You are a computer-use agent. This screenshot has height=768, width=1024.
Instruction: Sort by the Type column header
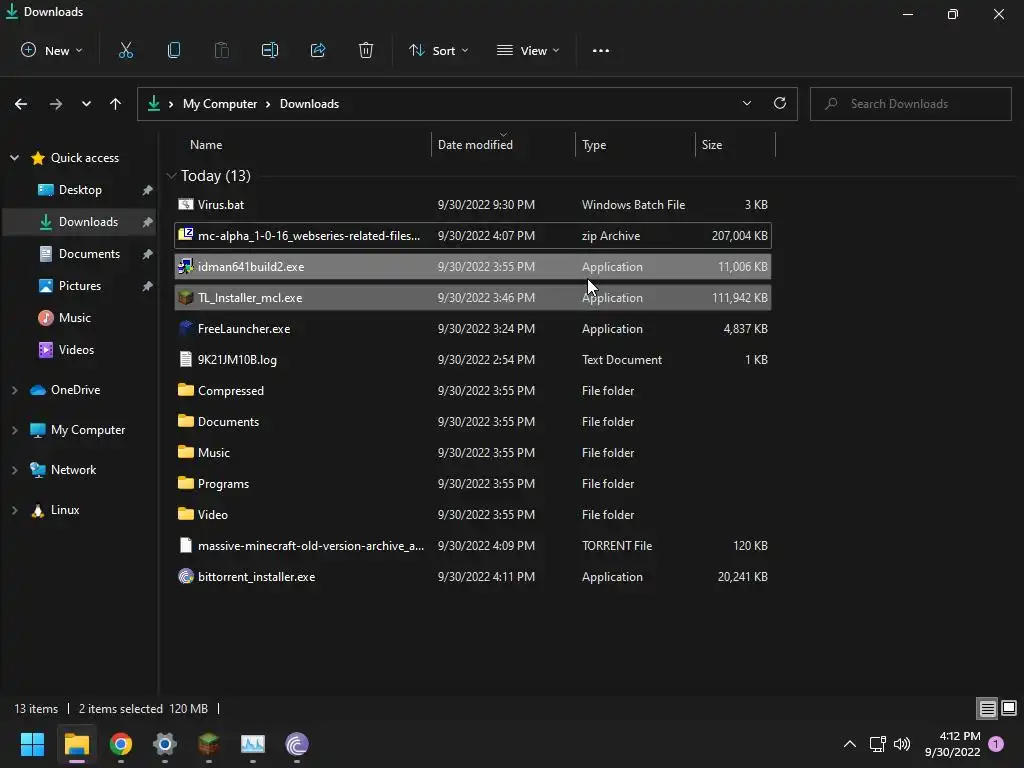(x=635, y=145)
